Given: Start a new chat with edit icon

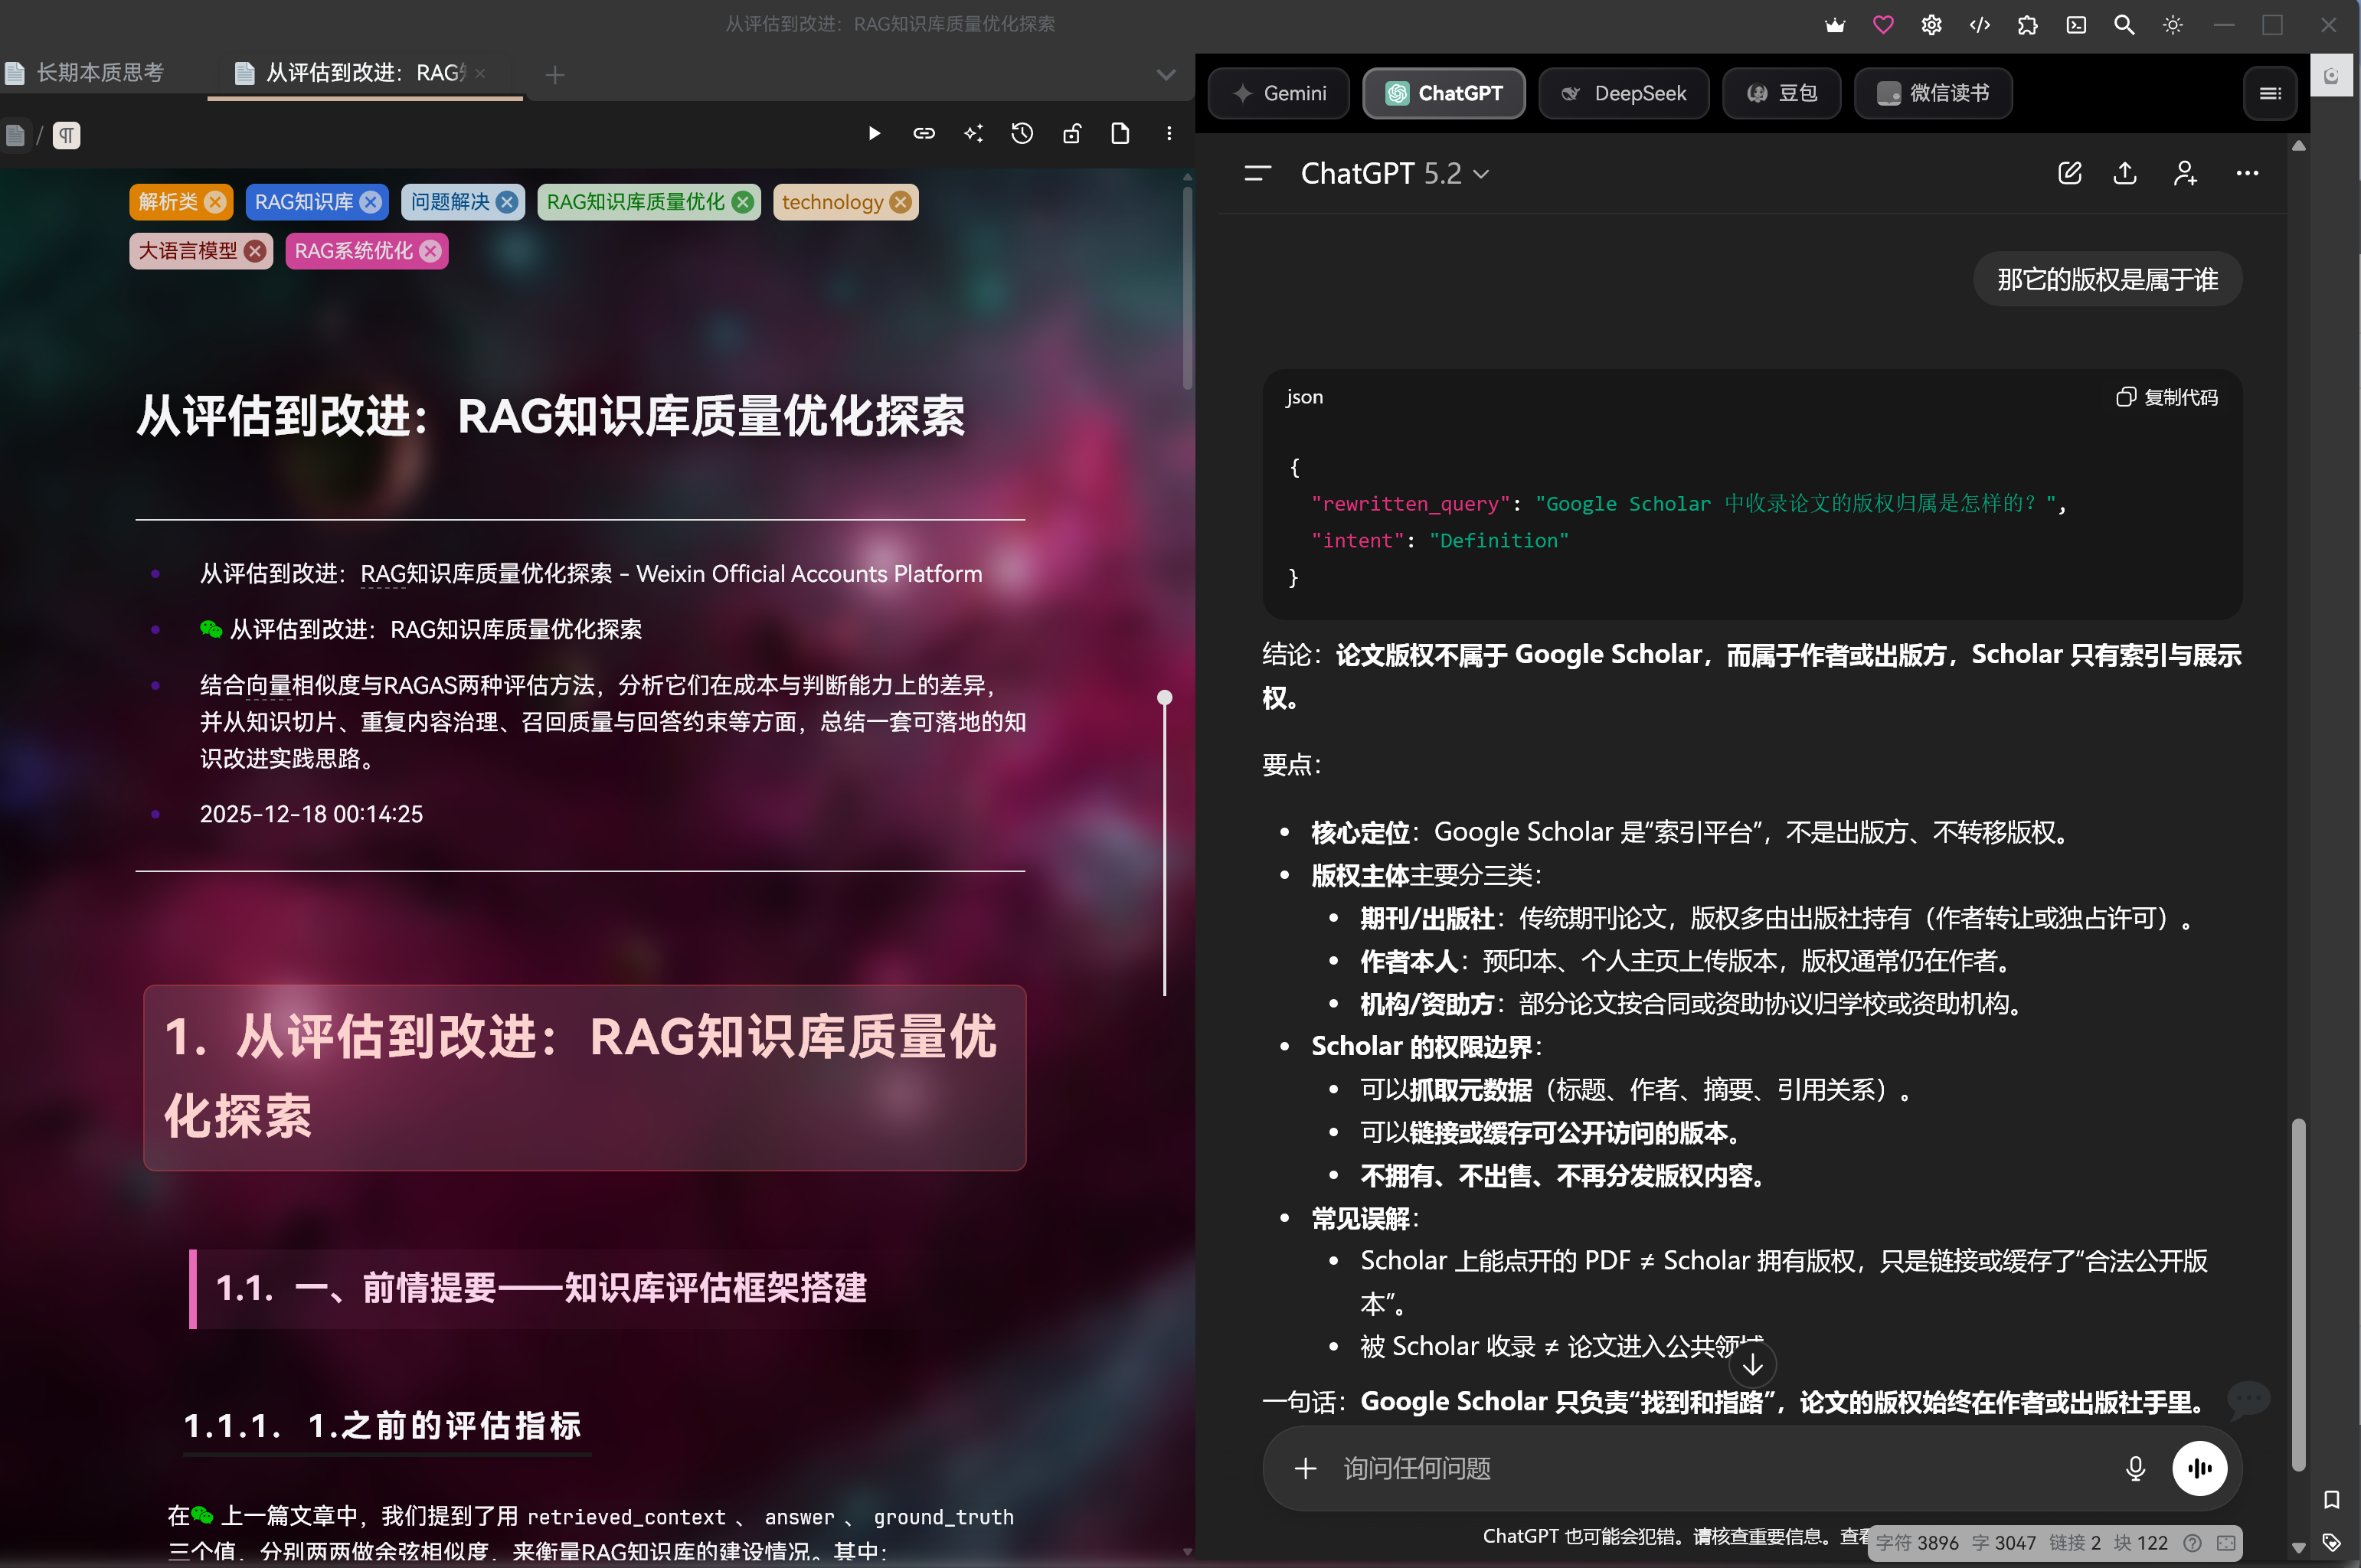Looking at the screenshot, I should (2069, 173).
